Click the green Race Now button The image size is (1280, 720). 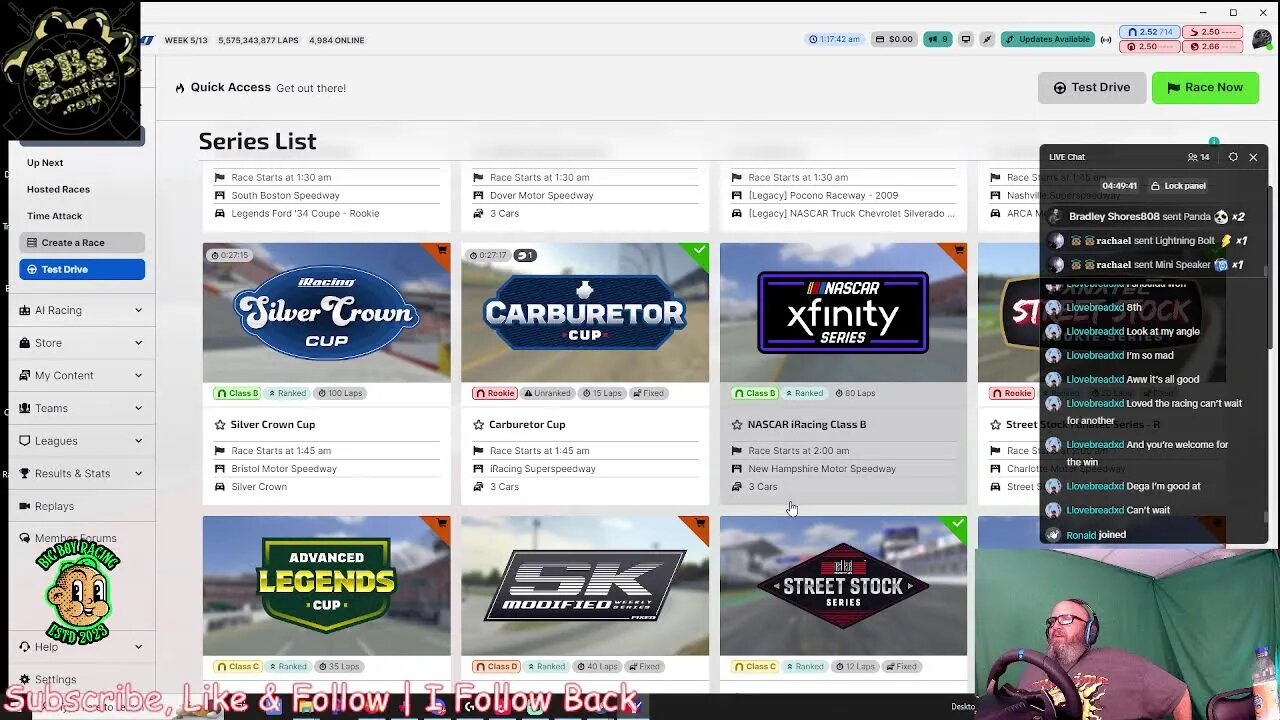1204,87
